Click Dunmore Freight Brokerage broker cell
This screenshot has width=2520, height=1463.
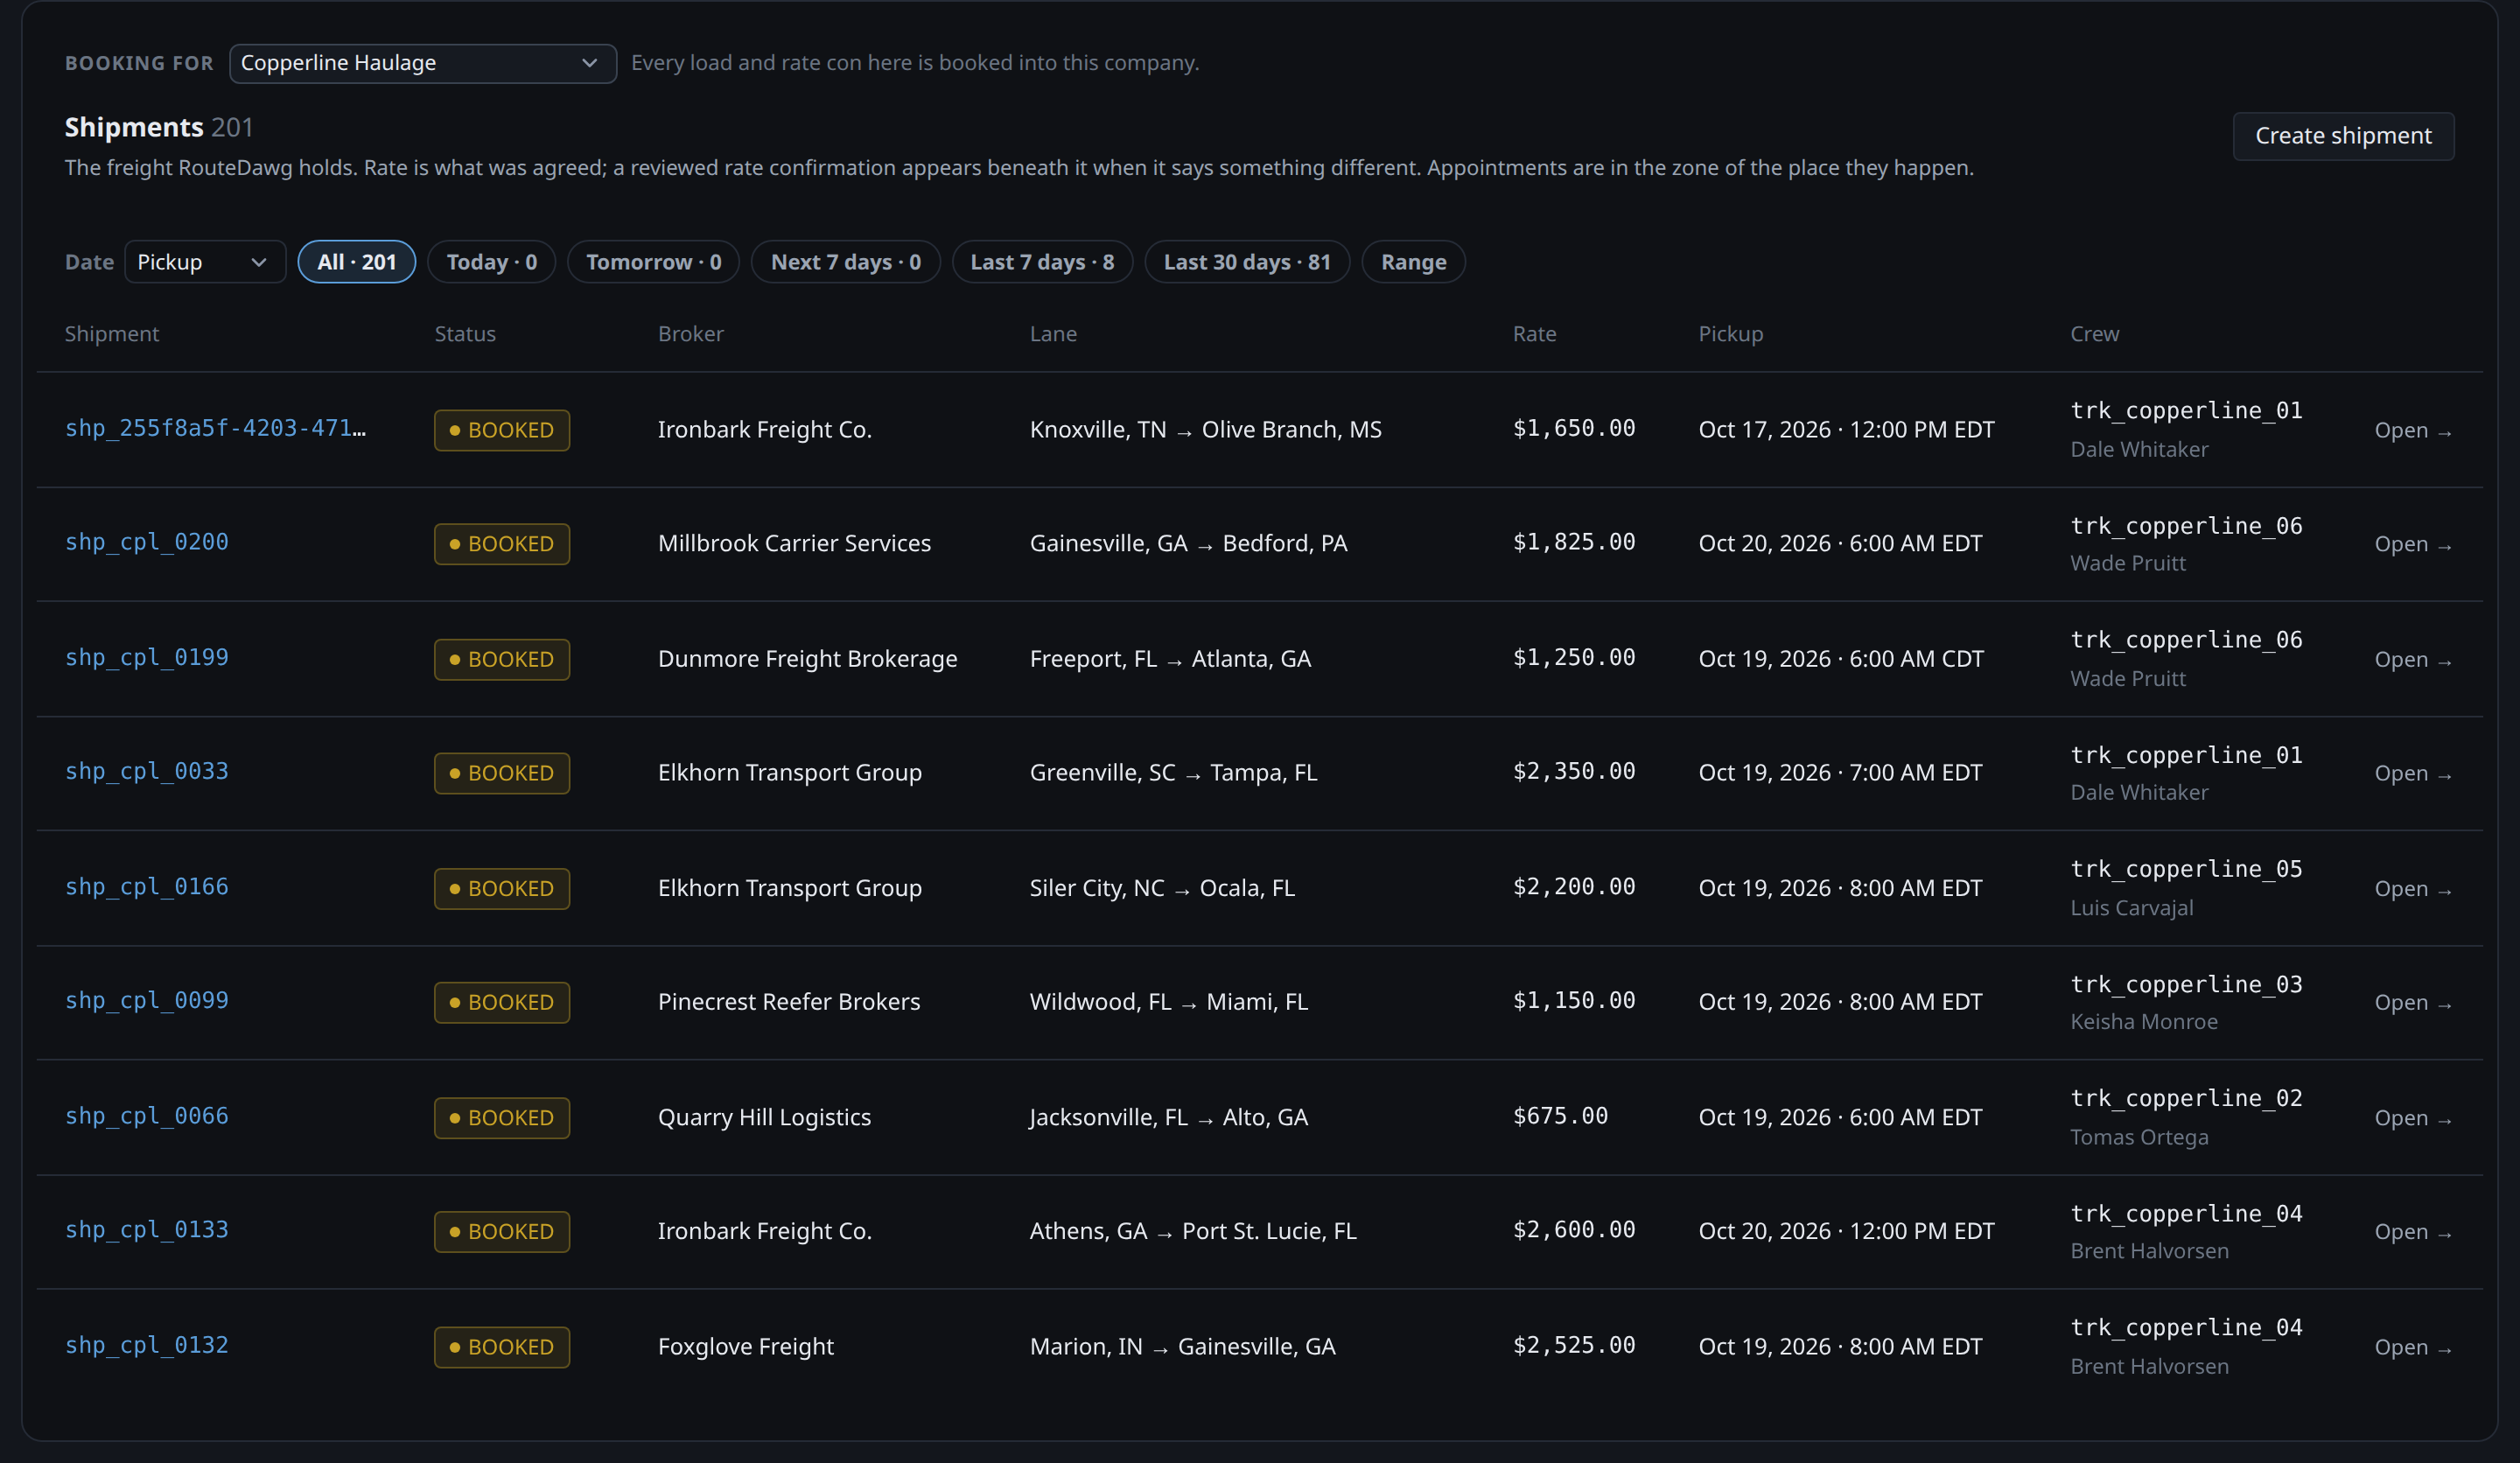pos(807,658)
